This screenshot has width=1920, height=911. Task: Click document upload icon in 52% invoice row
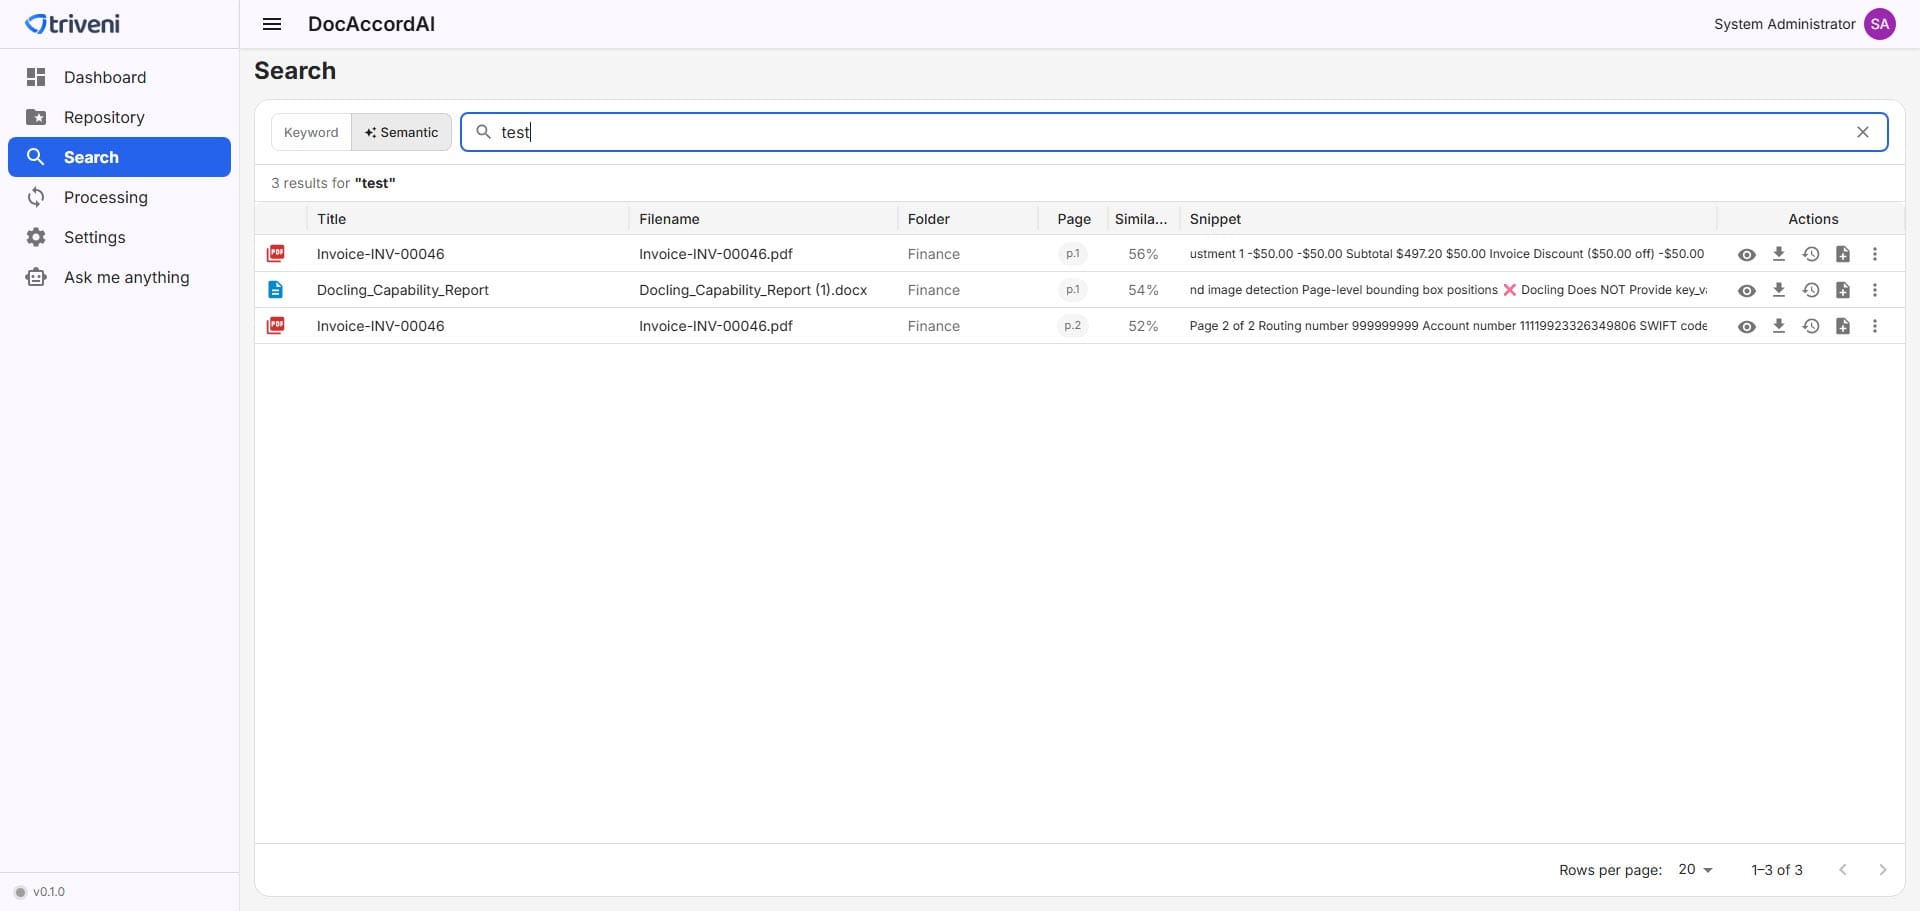coord(1843,326)
